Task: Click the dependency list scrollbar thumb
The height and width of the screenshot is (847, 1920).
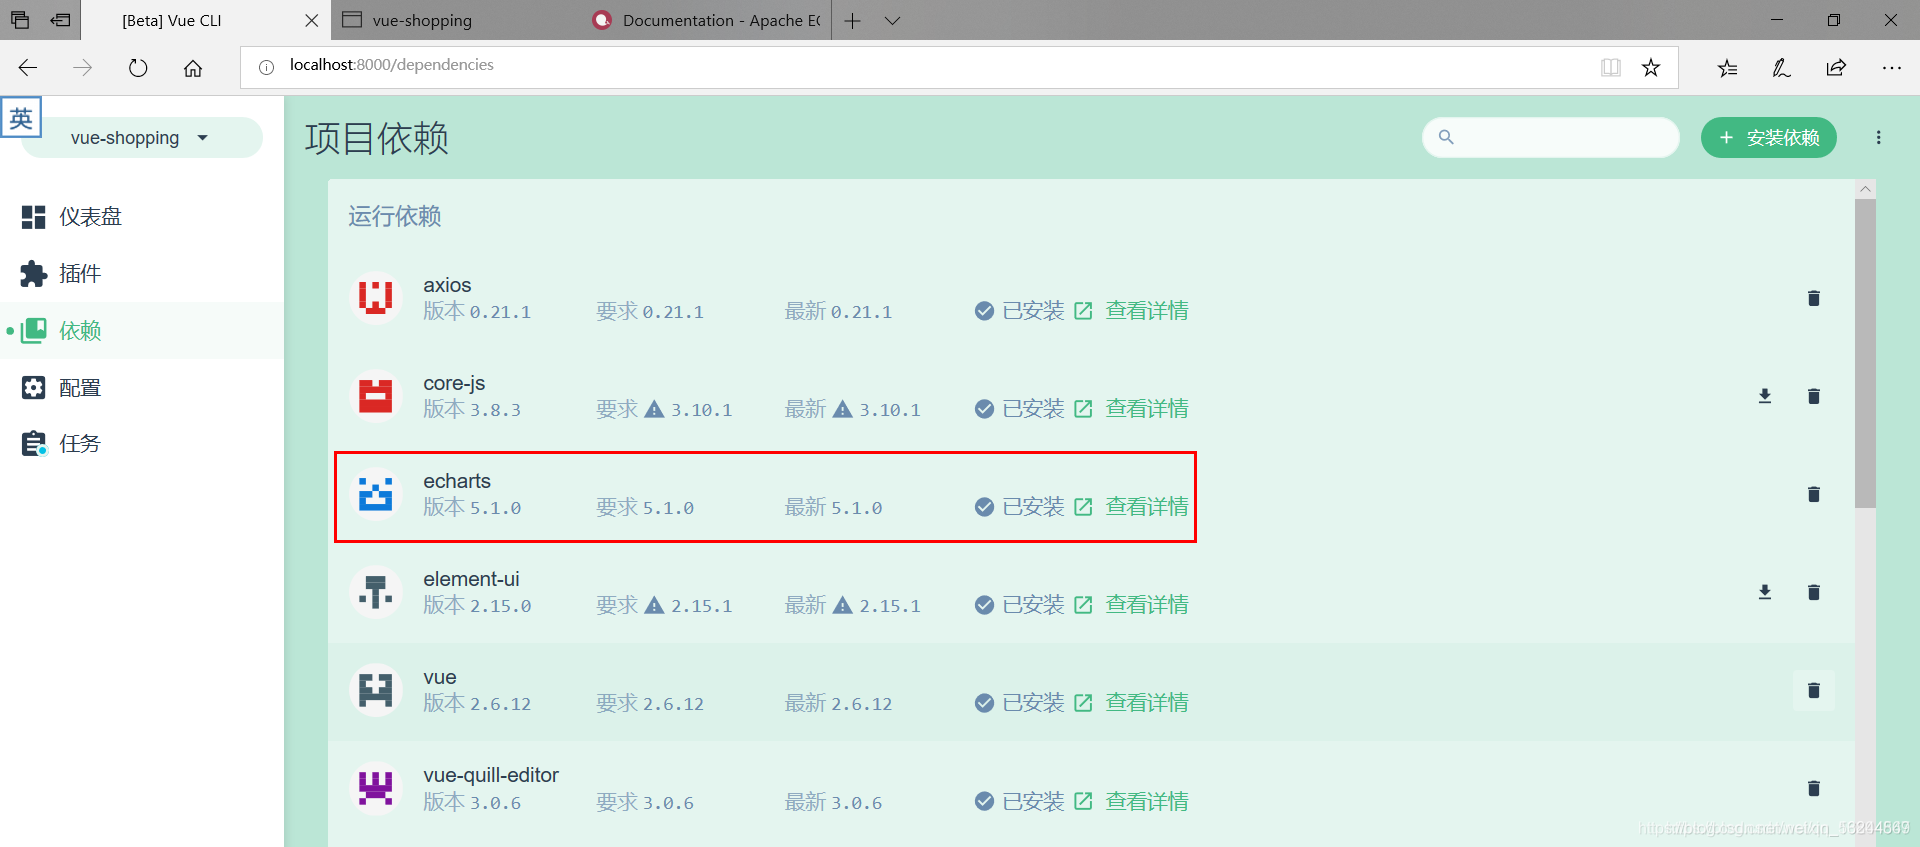Action: point(1865,353)
